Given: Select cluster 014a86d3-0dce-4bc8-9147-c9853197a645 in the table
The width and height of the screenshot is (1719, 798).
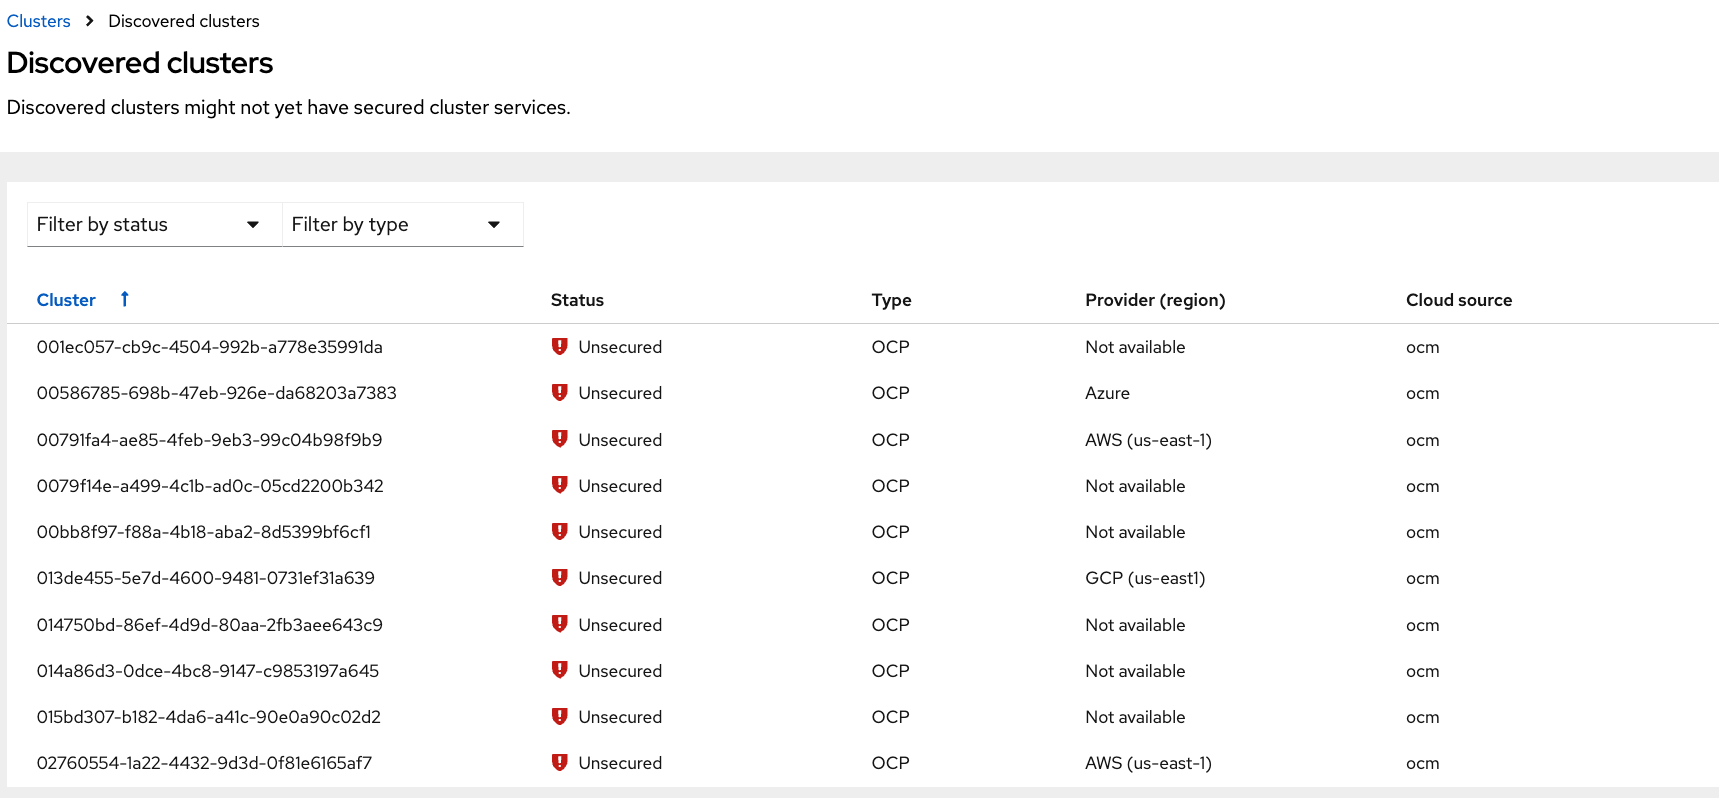Looking at the screenshot, I should 208,671.
